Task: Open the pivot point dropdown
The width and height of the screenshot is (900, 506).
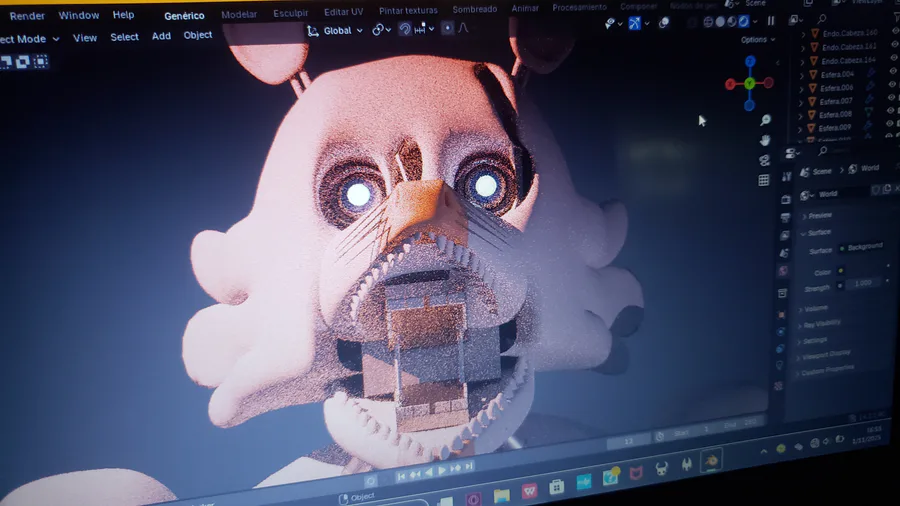Action: coord(381,29)
